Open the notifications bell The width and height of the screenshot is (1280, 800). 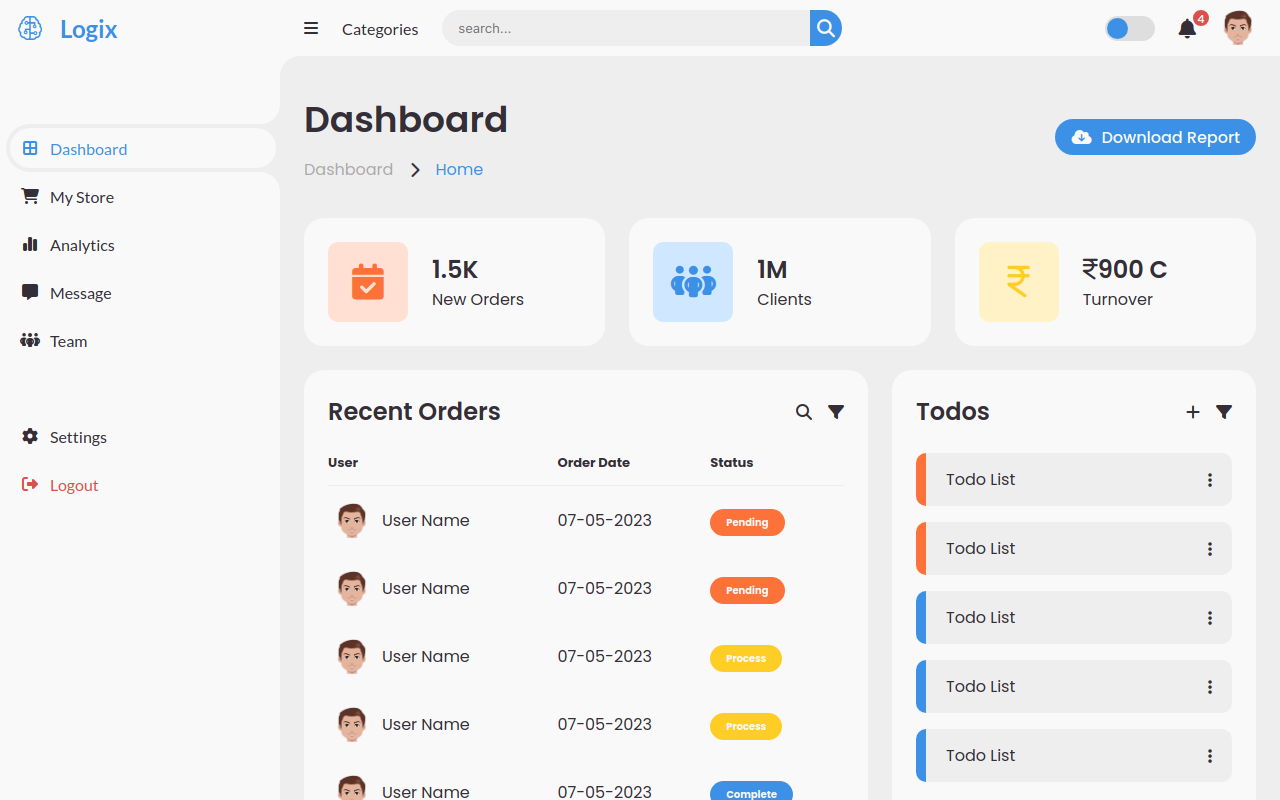click(1187, 29)
